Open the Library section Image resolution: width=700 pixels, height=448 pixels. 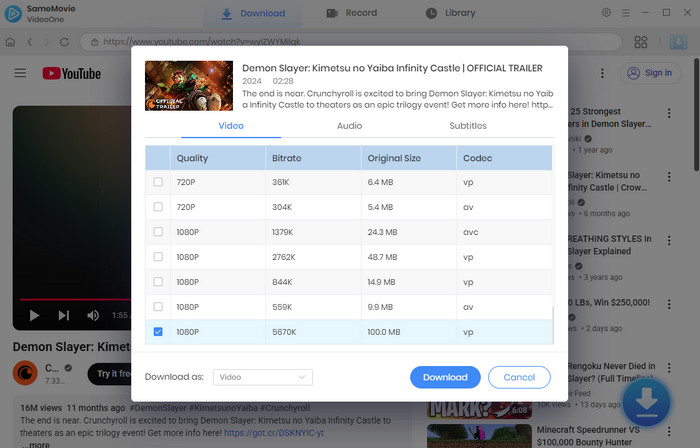pos(450,13)
